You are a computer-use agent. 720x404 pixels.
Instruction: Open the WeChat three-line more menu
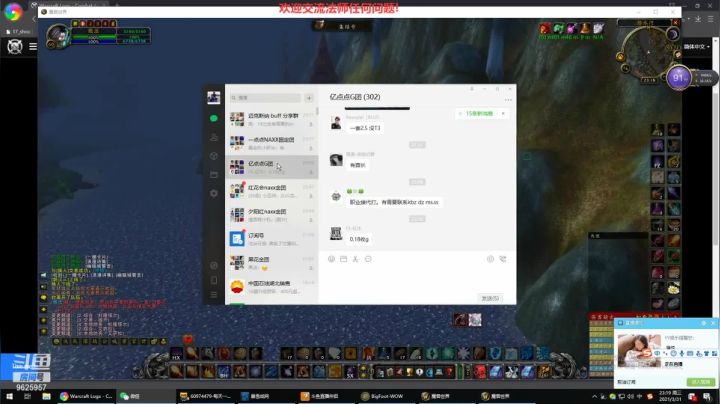pyautogui.click(x=214, y=295)
